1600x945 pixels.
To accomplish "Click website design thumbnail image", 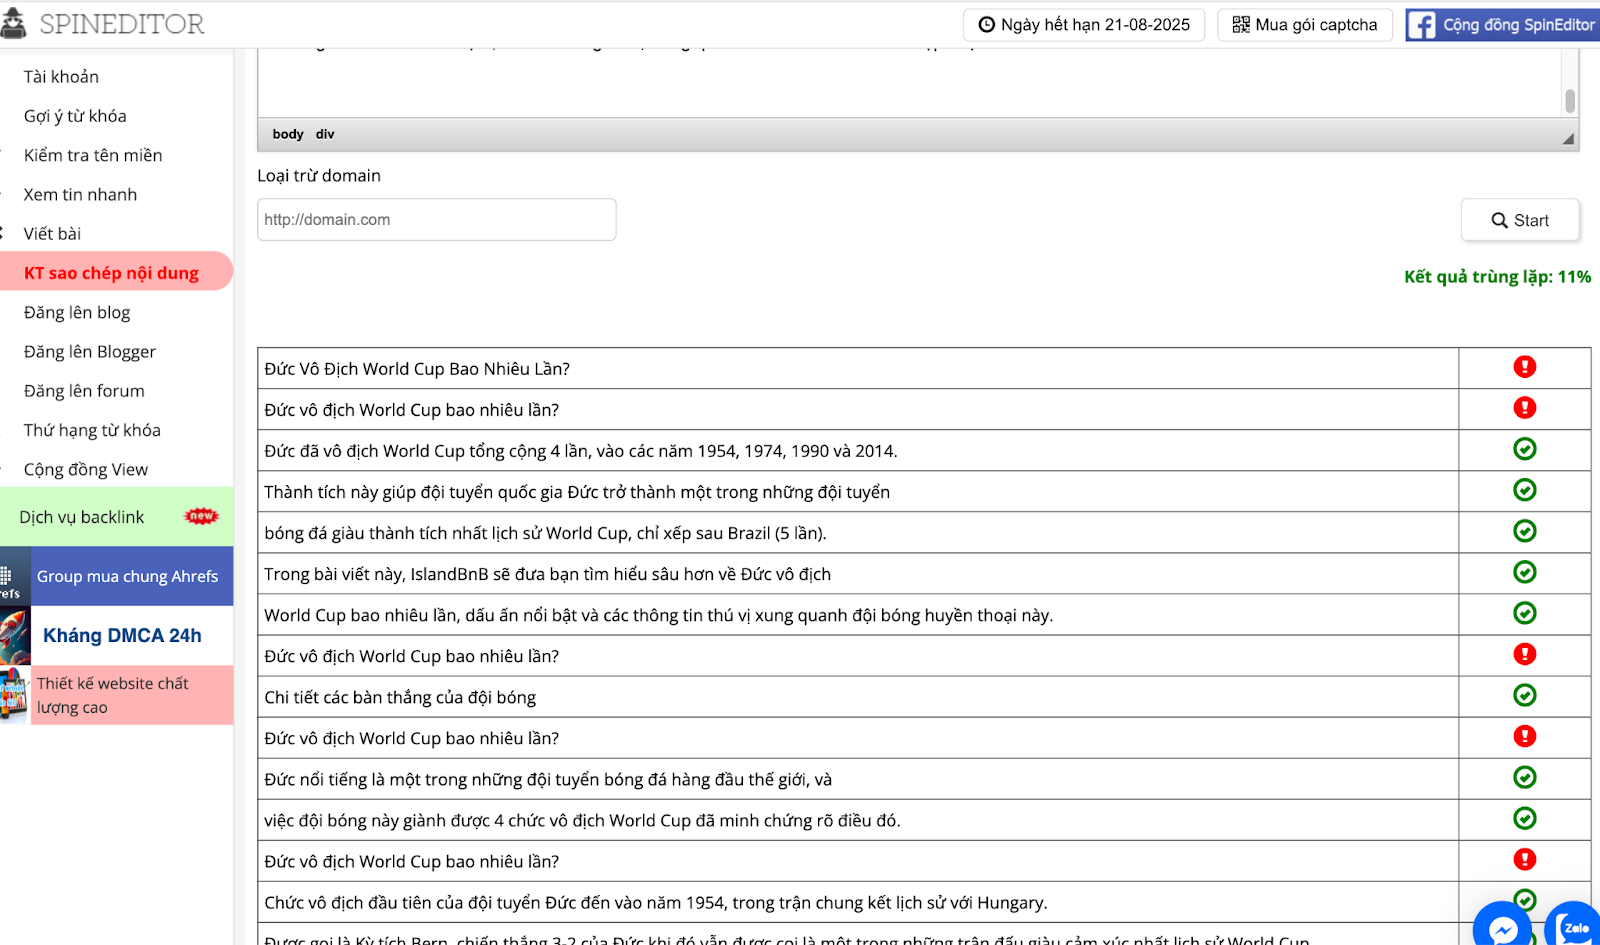I will point(15,695).
